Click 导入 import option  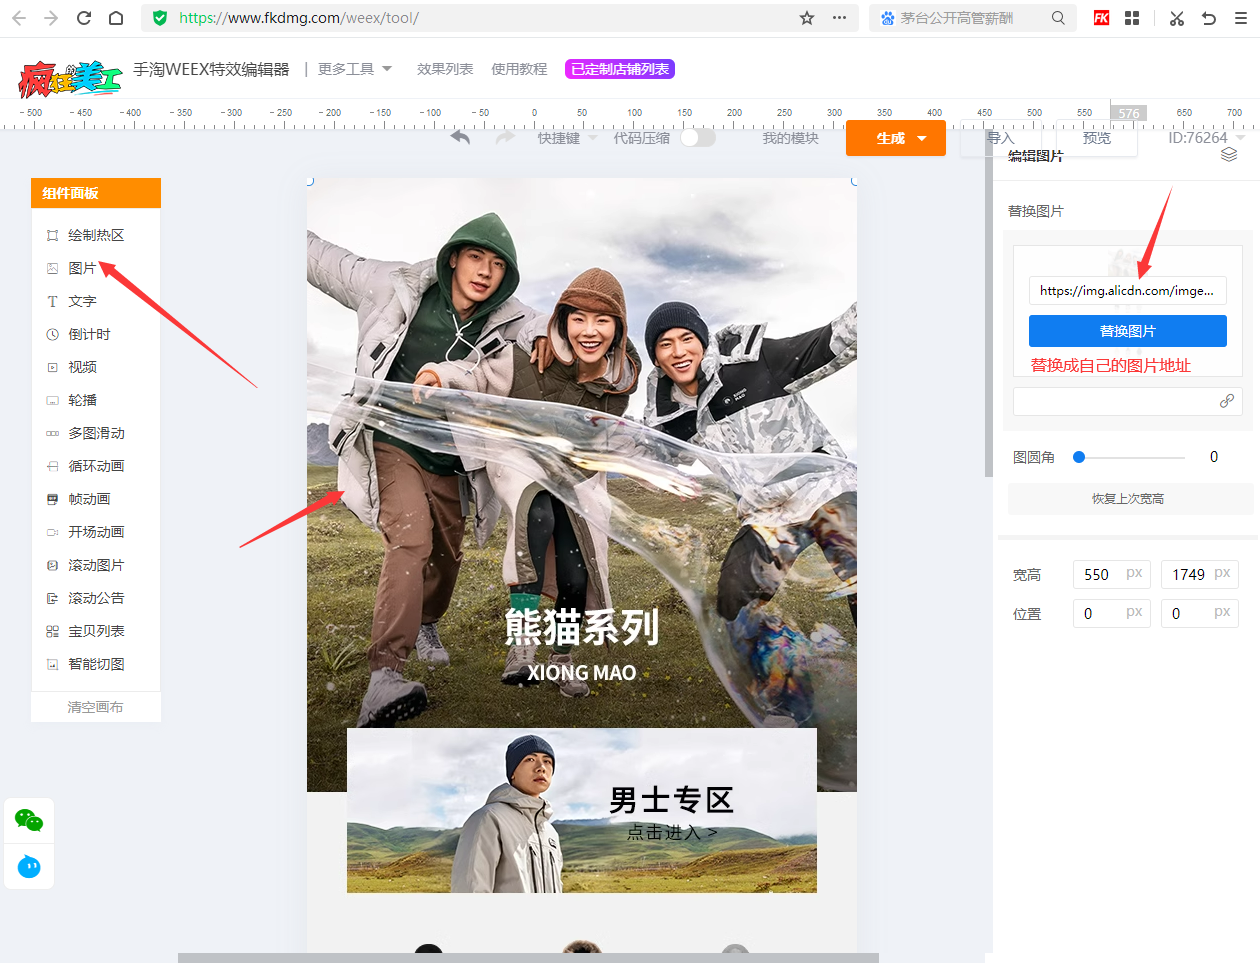tap(1001, 138)
